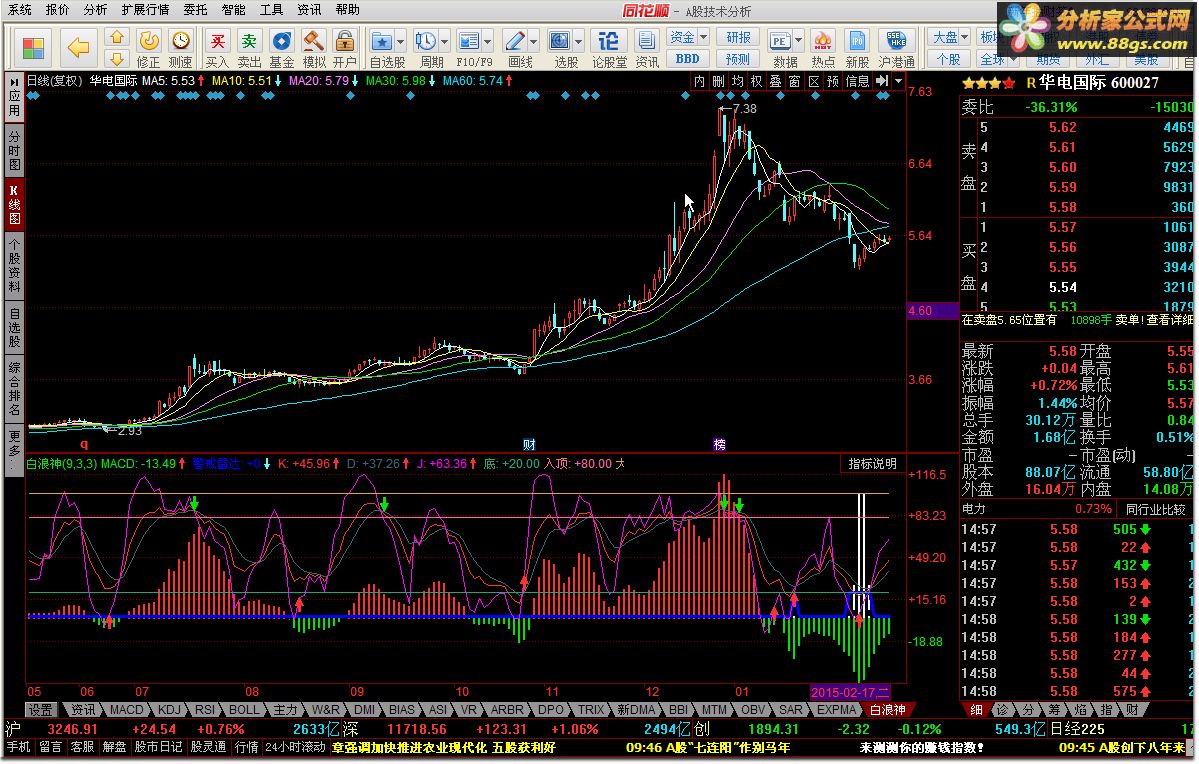Expand the PE 数据 dropdown arrow

799,41
